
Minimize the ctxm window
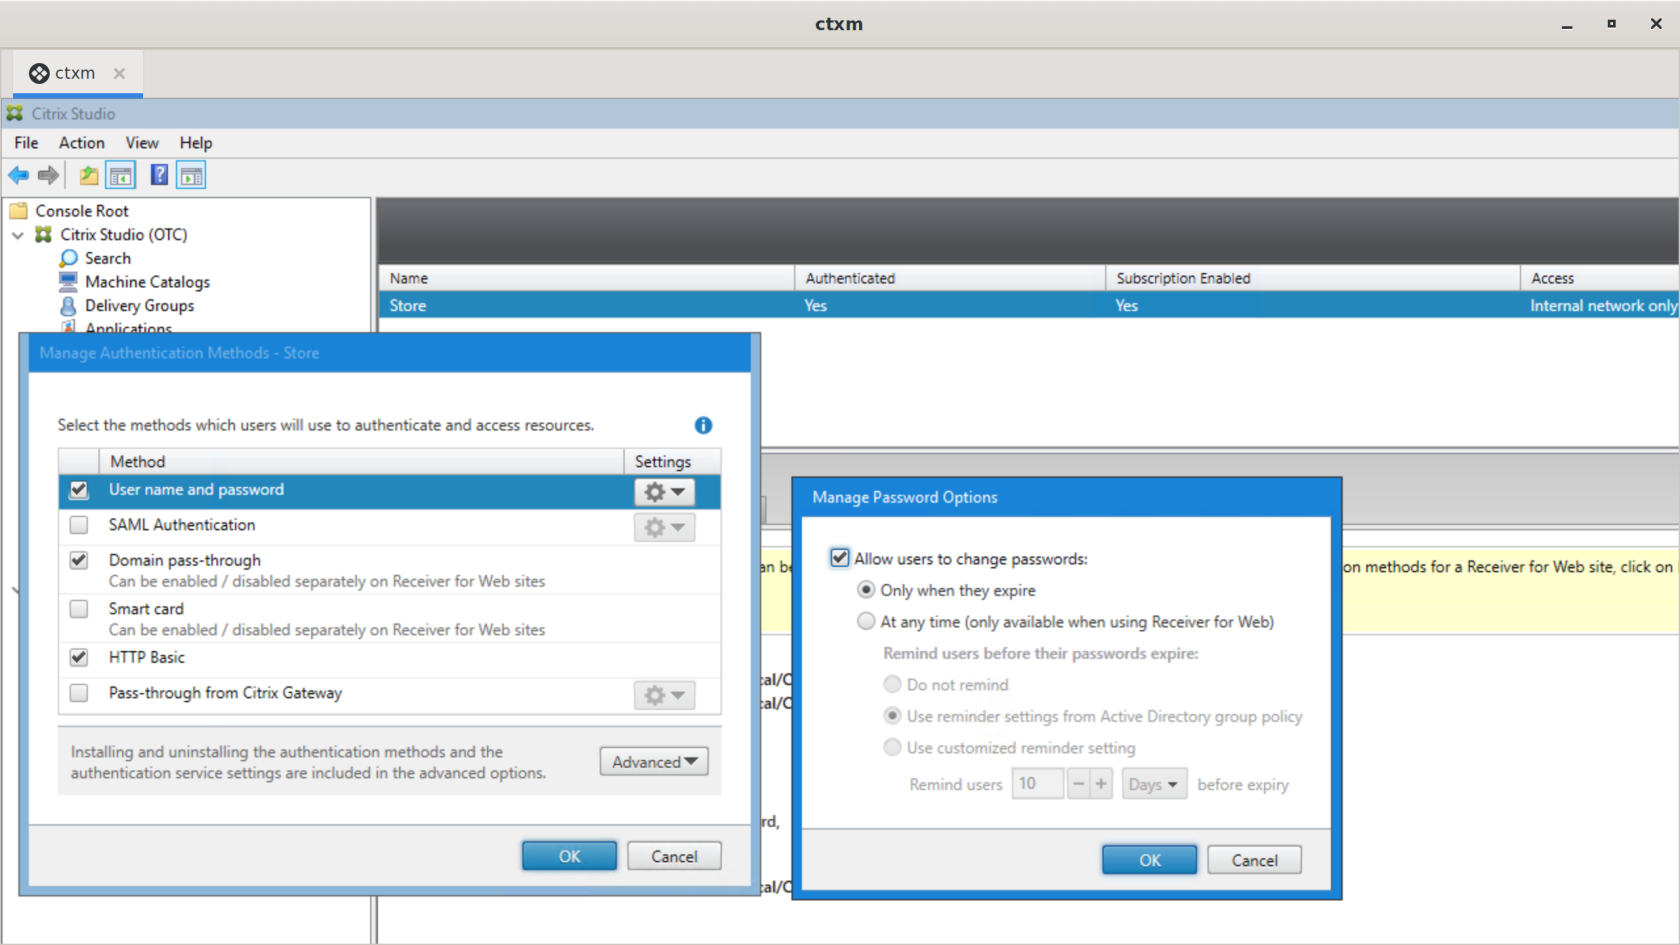1567,24
